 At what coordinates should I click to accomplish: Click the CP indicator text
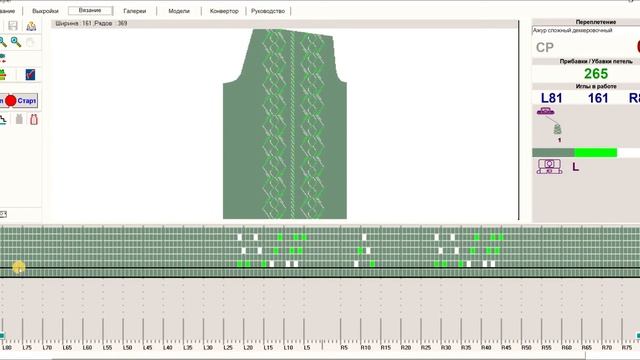pos(544,48)
